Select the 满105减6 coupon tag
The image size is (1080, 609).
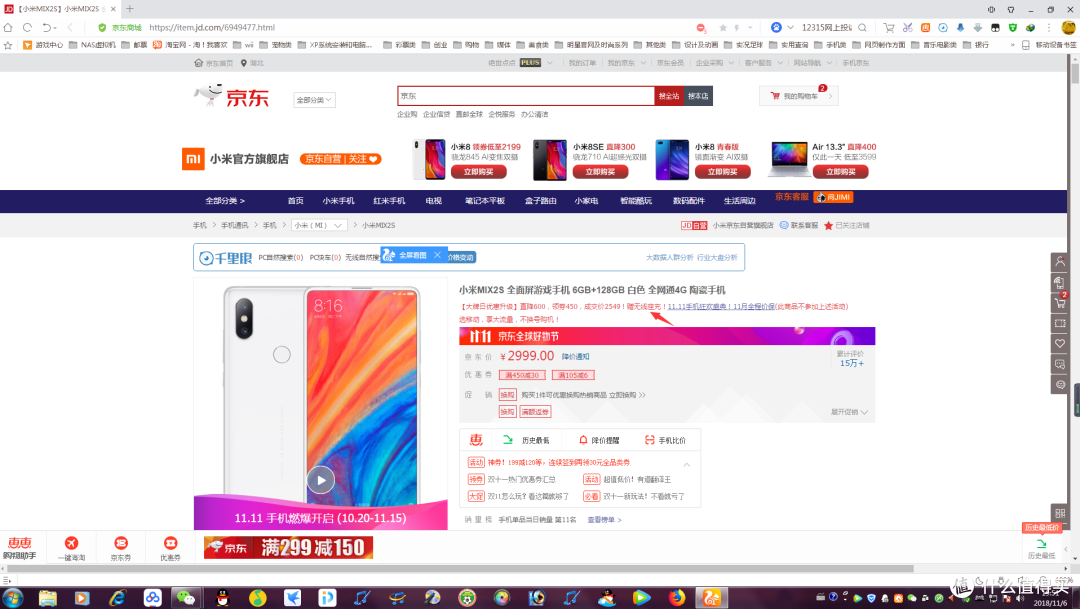click(x=572, y=375)
